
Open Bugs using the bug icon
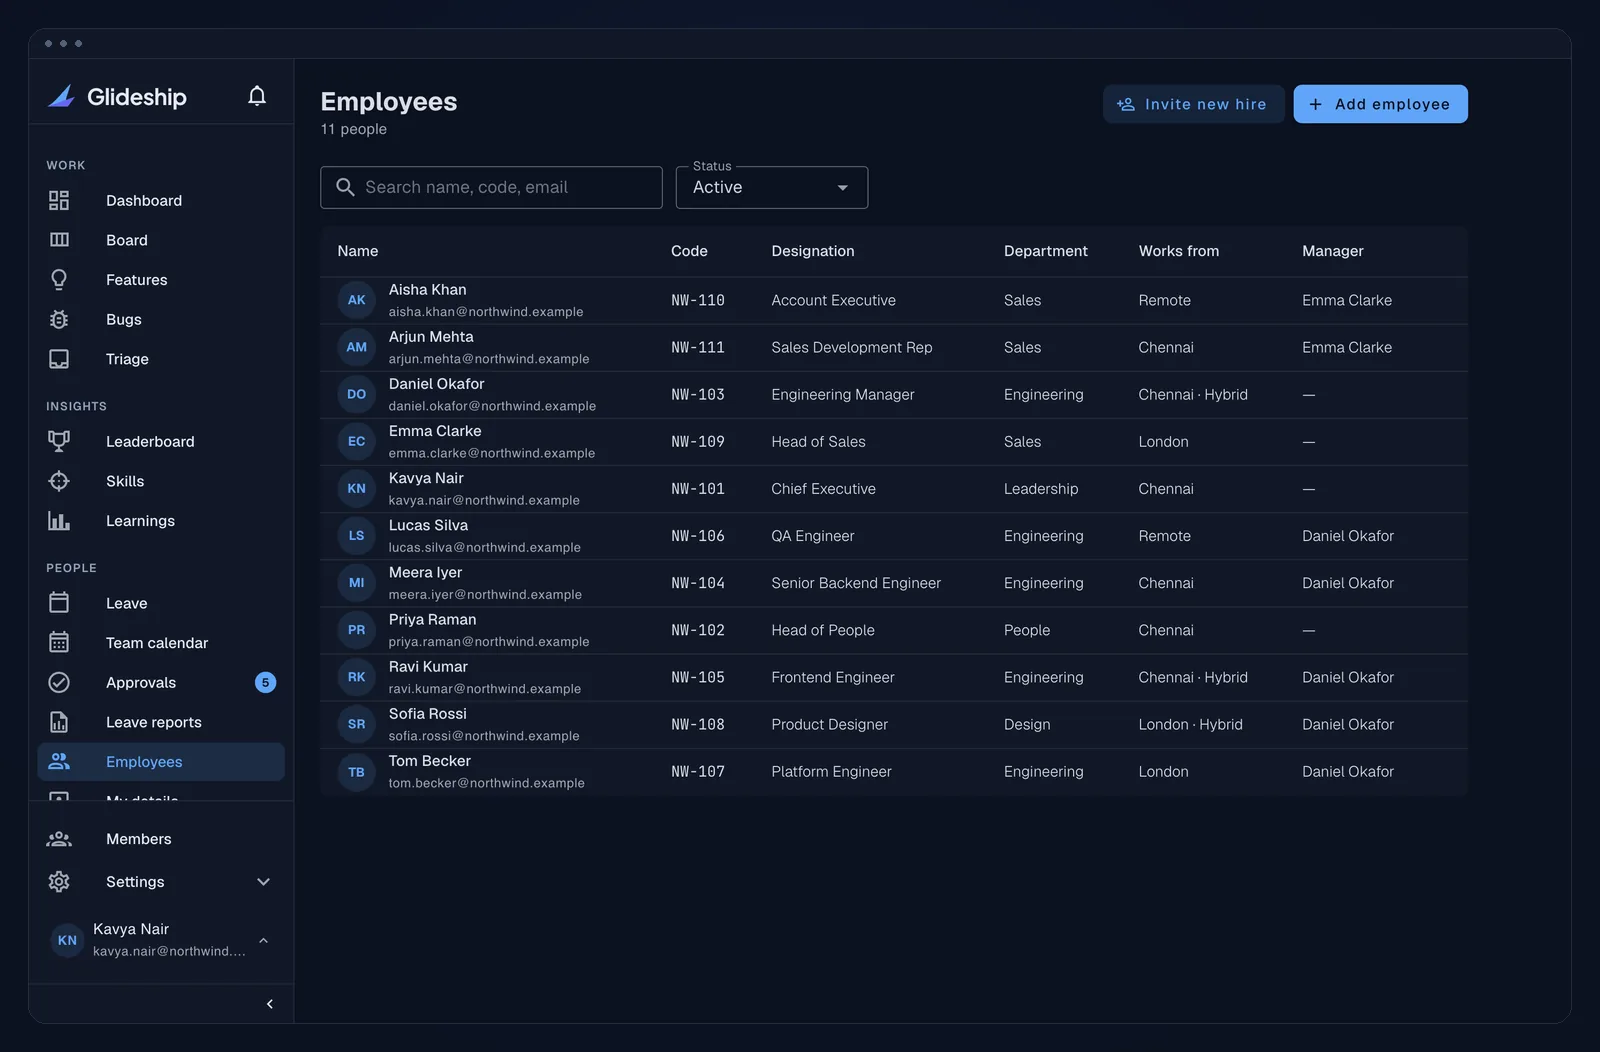click(x=59, y=320)
